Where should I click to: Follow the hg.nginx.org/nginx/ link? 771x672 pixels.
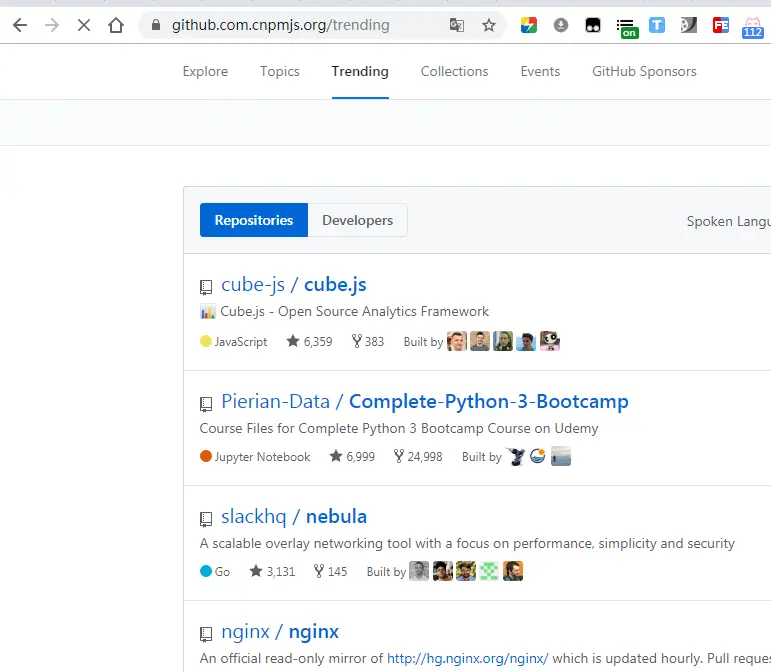click(467, 658)
